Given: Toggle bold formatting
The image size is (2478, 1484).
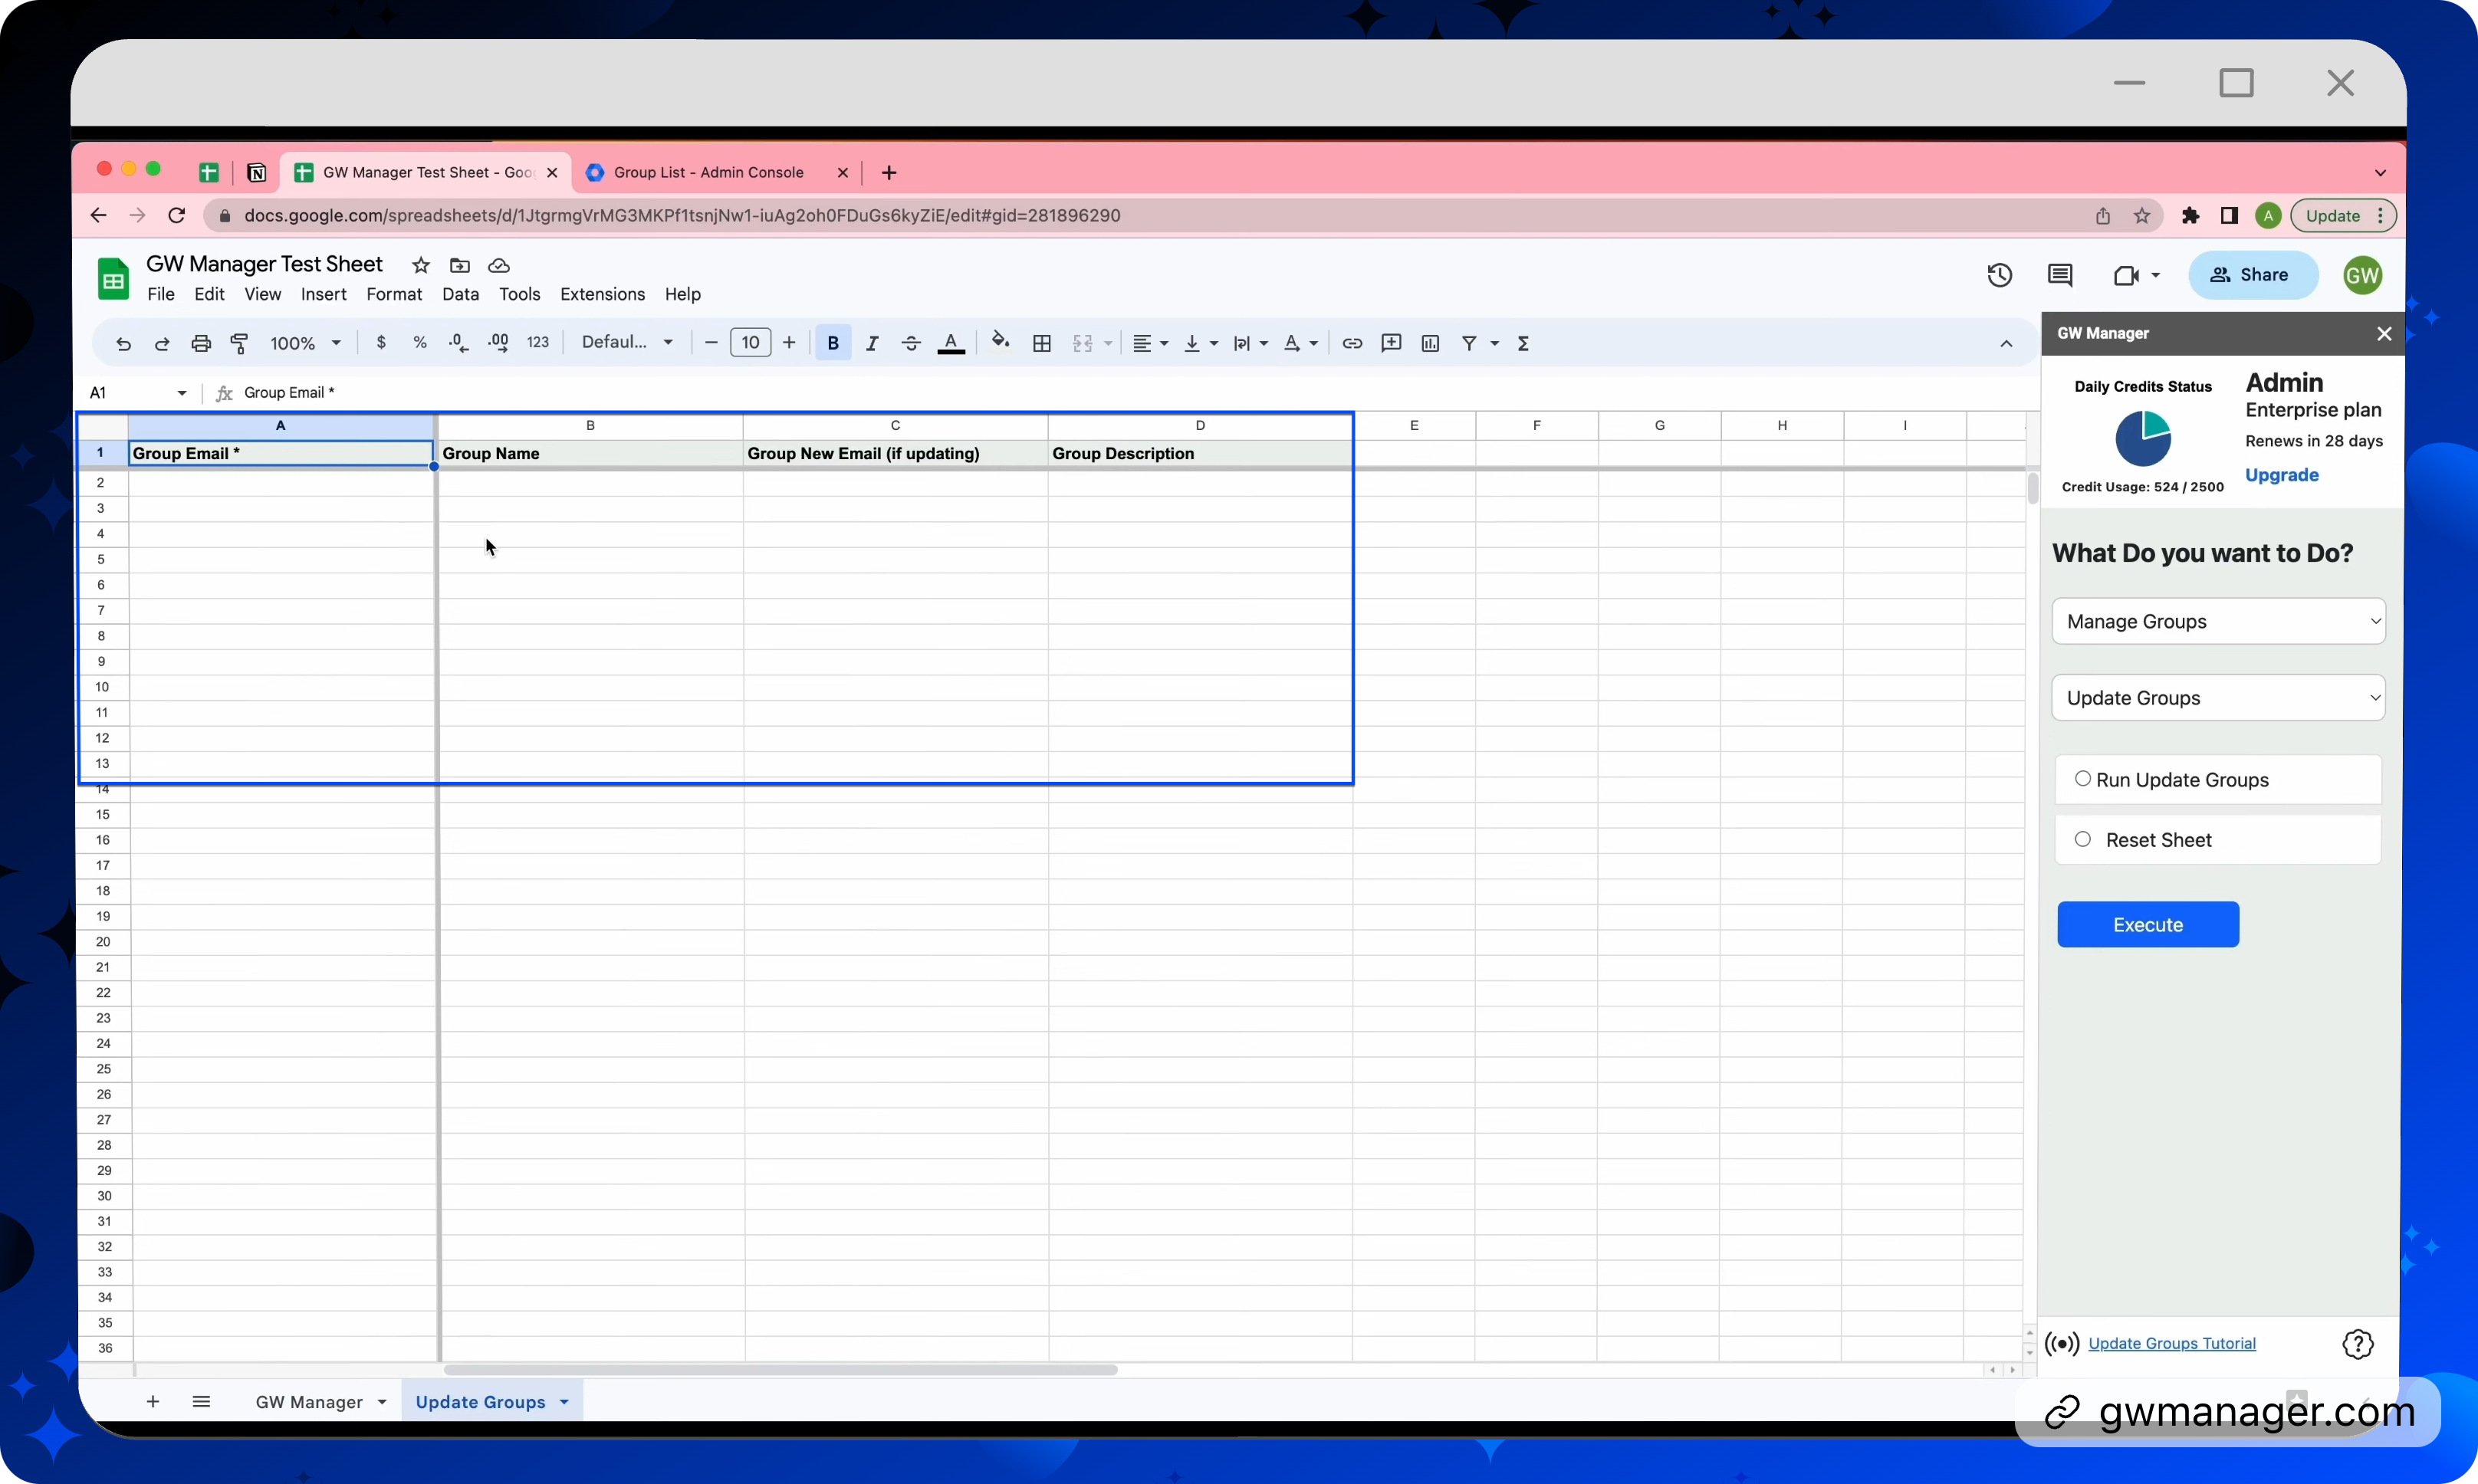Looking at the screenshot, I should coord(833,343).
